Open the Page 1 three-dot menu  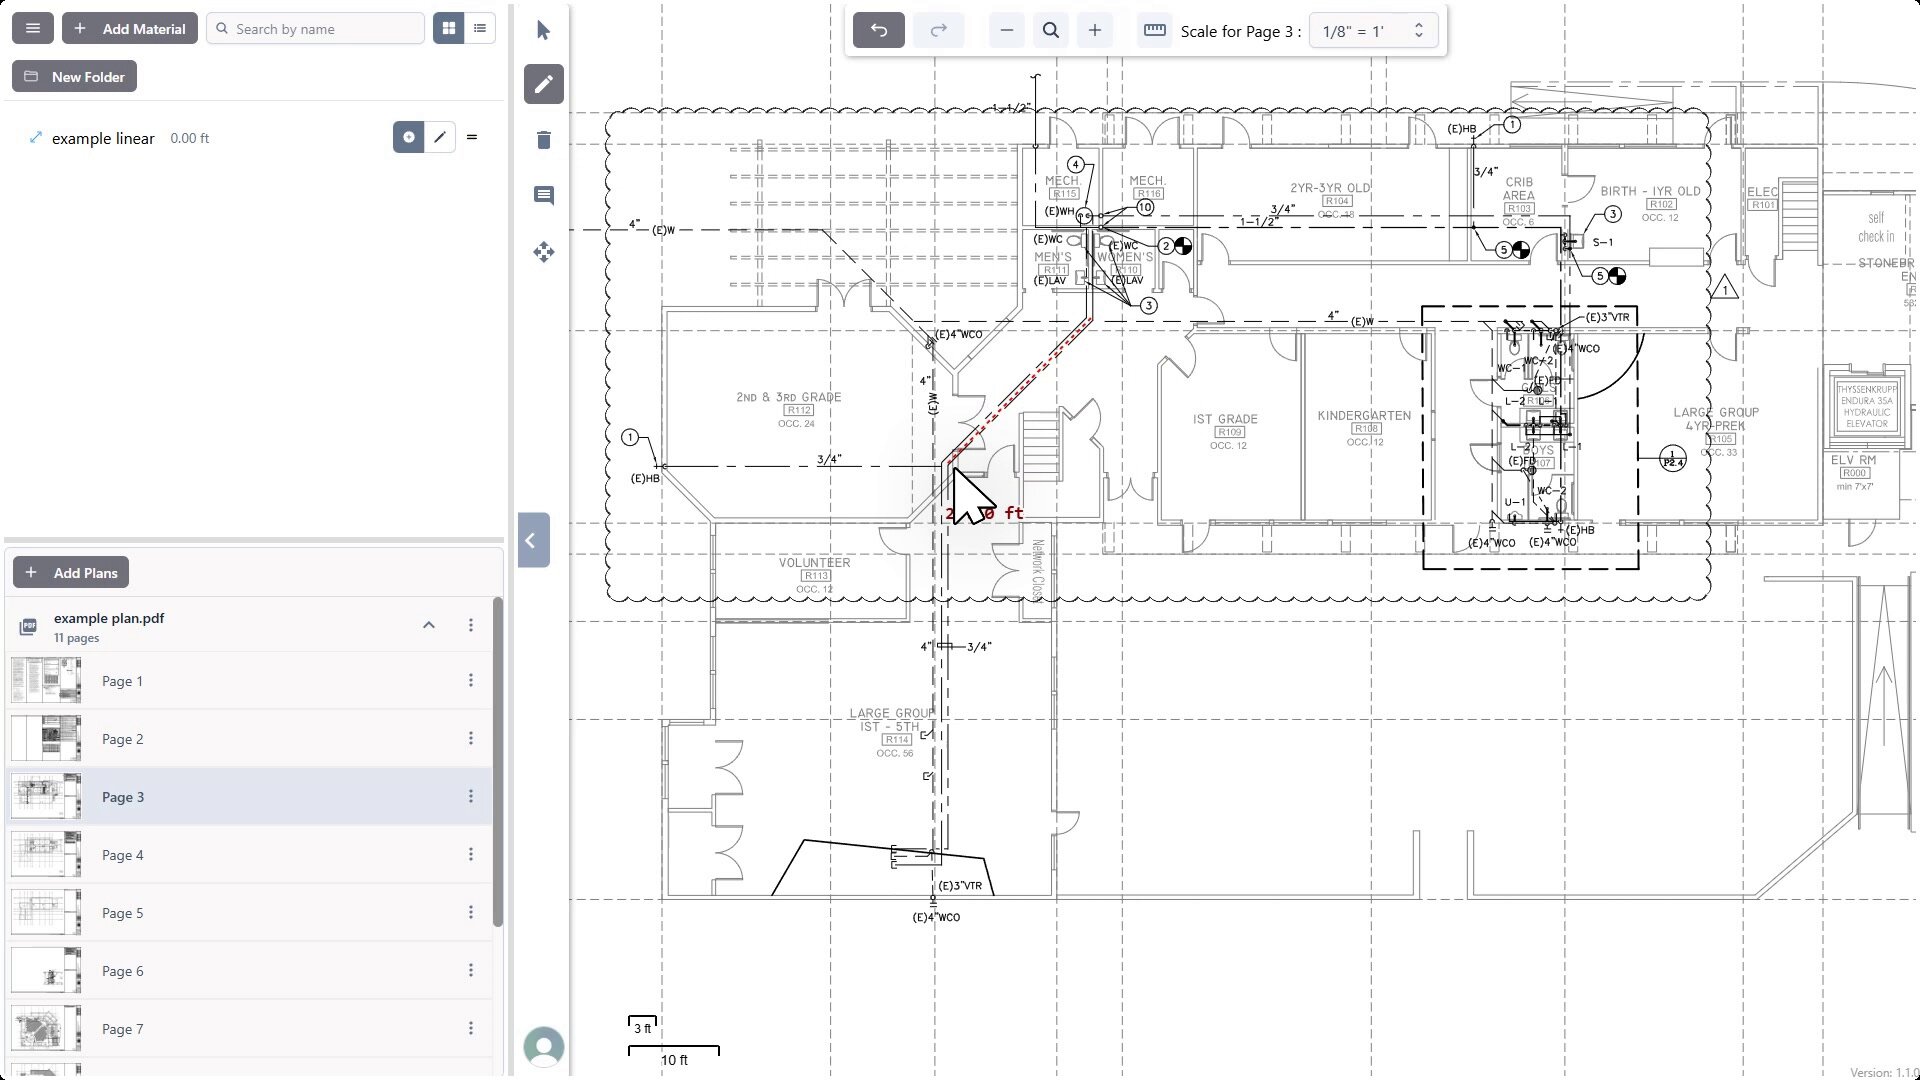(x=471, y=680)
